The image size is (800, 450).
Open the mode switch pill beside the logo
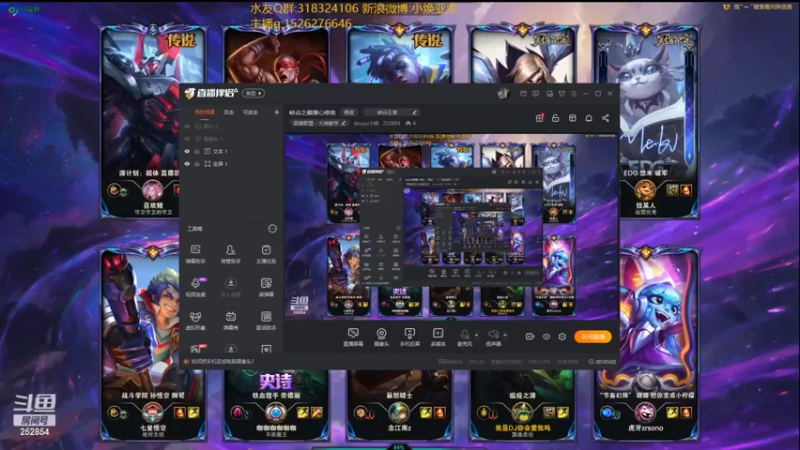[254, 93]
